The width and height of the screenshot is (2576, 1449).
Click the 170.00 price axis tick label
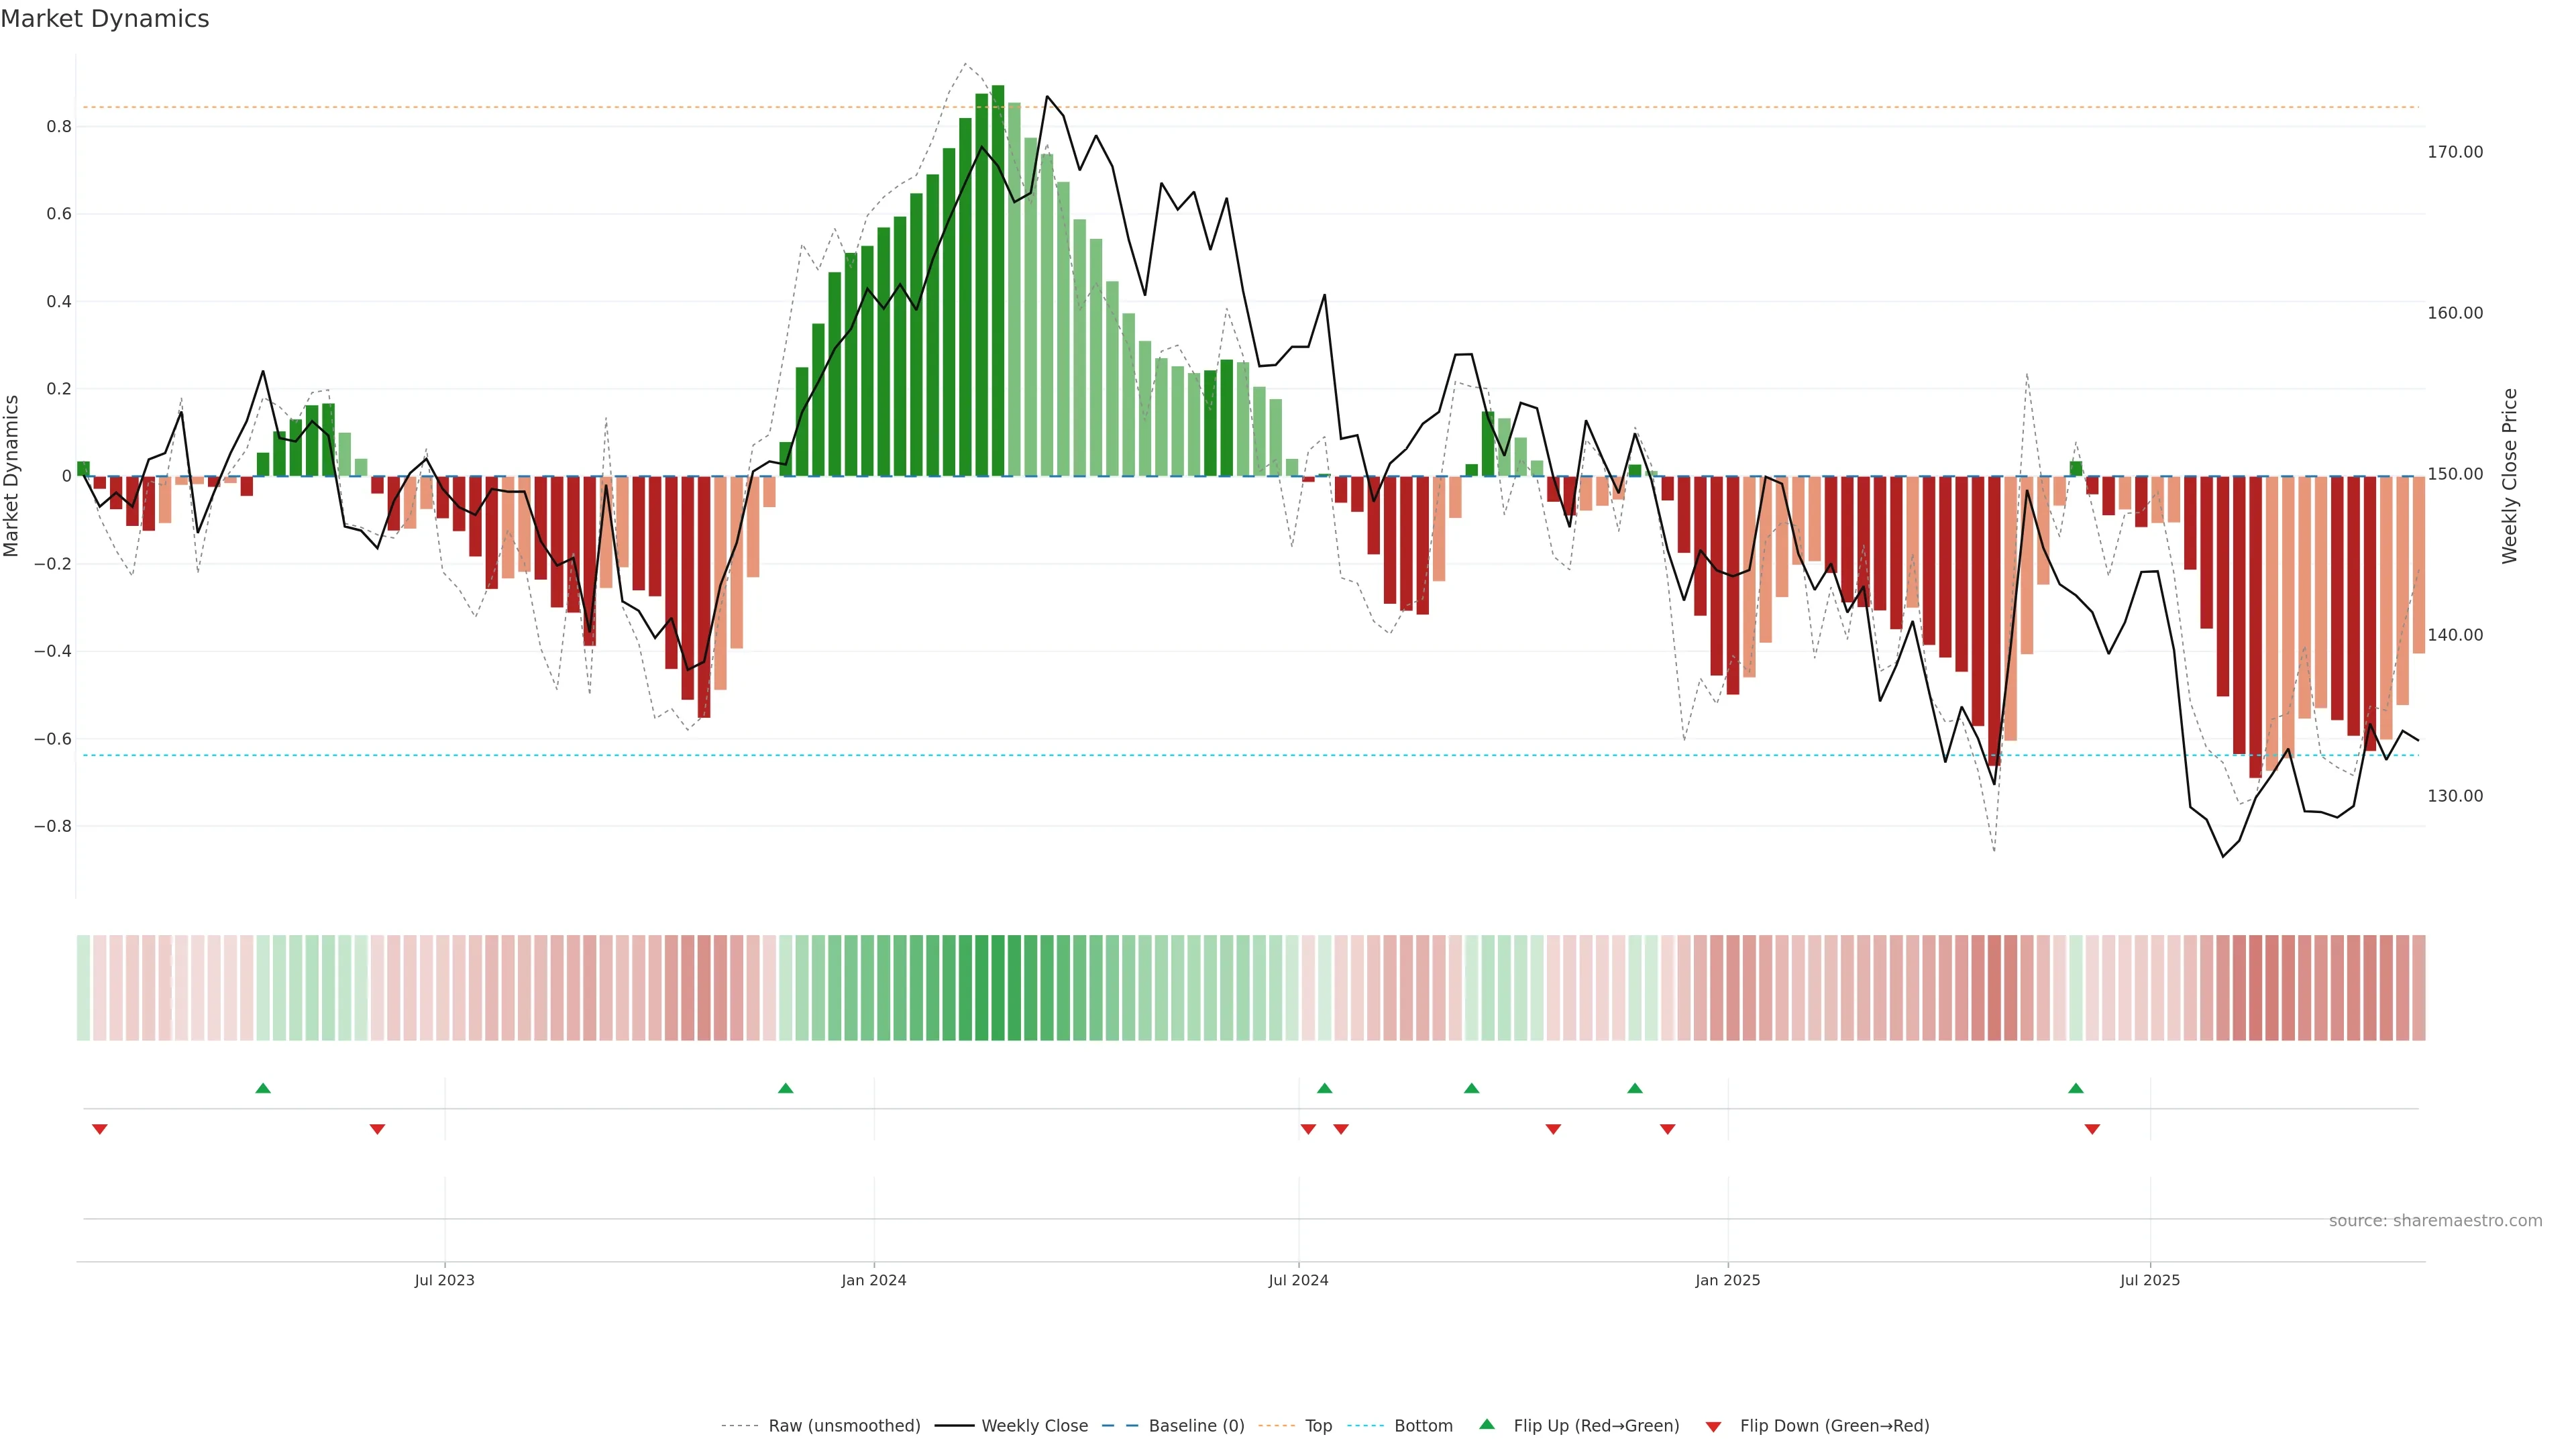2455,152
